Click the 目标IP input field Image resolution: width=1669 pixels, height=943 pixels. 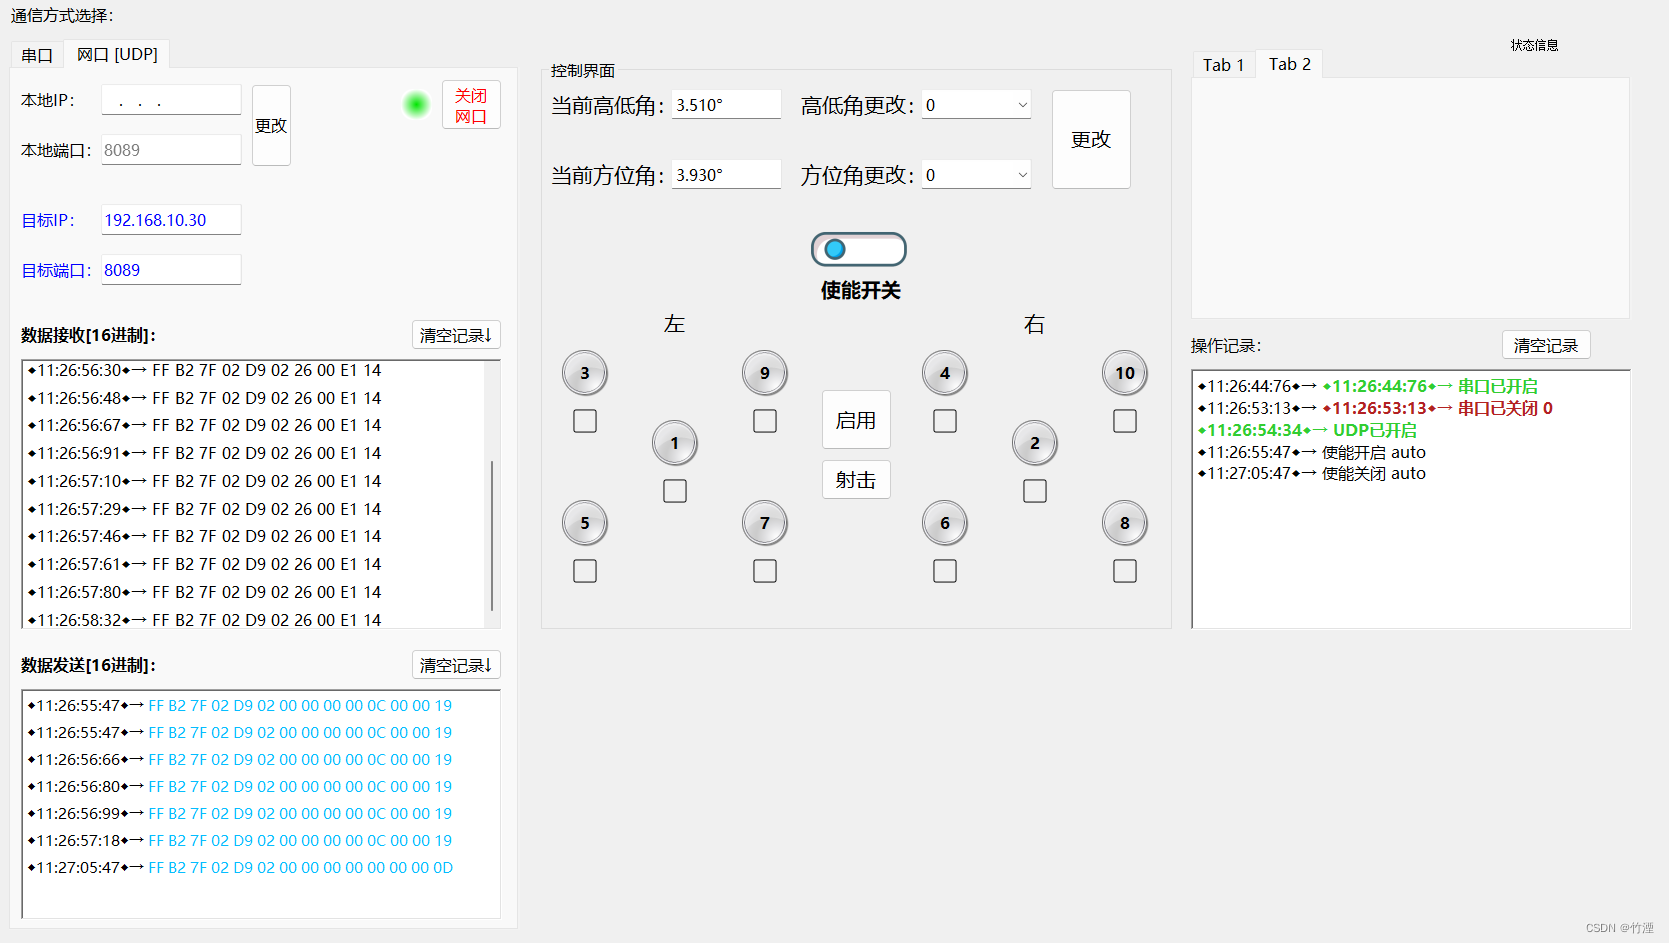(x=170, y=219)
